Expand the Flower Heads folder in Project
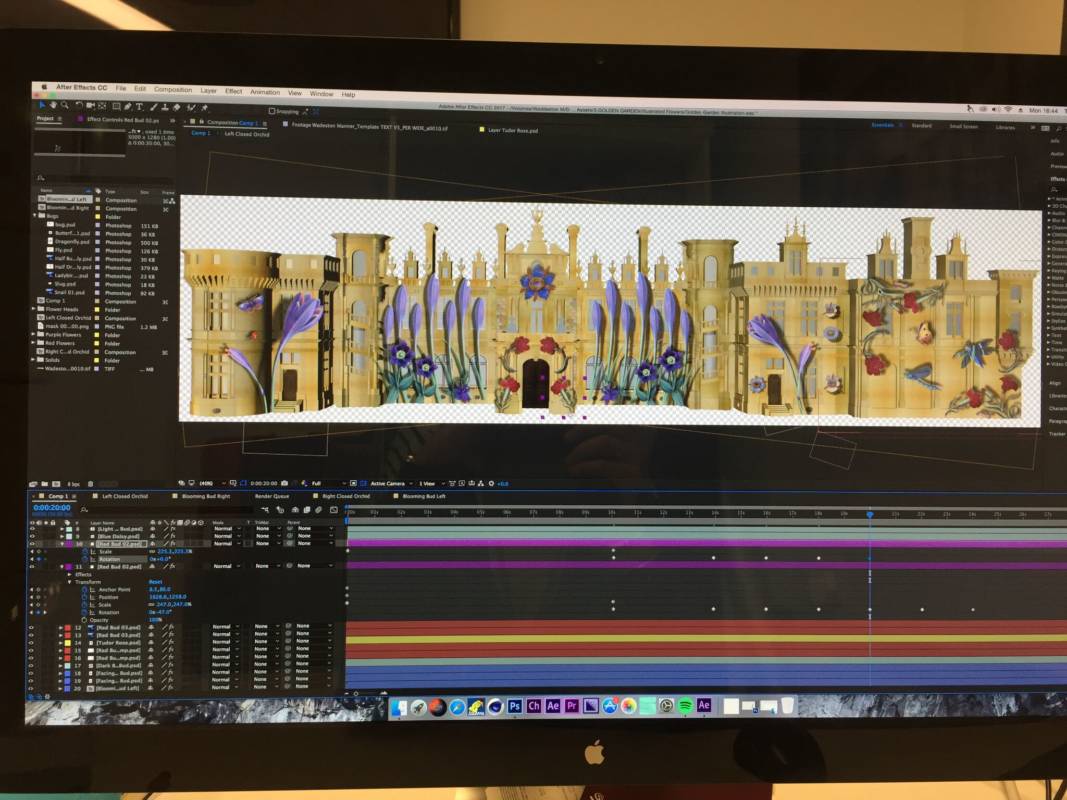This screenshot has height=800, width=1067. (x=36, y=309)
